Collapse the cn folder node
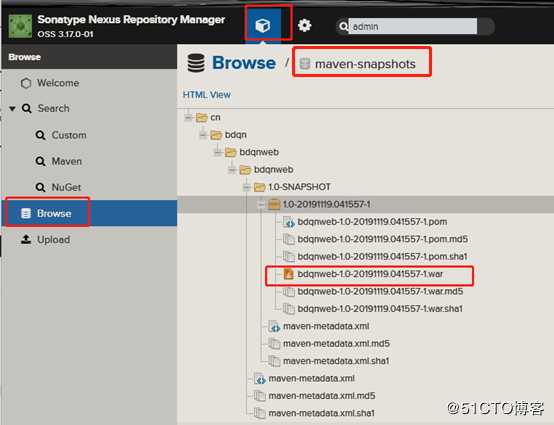554x425 pixels. click(188, 117)
